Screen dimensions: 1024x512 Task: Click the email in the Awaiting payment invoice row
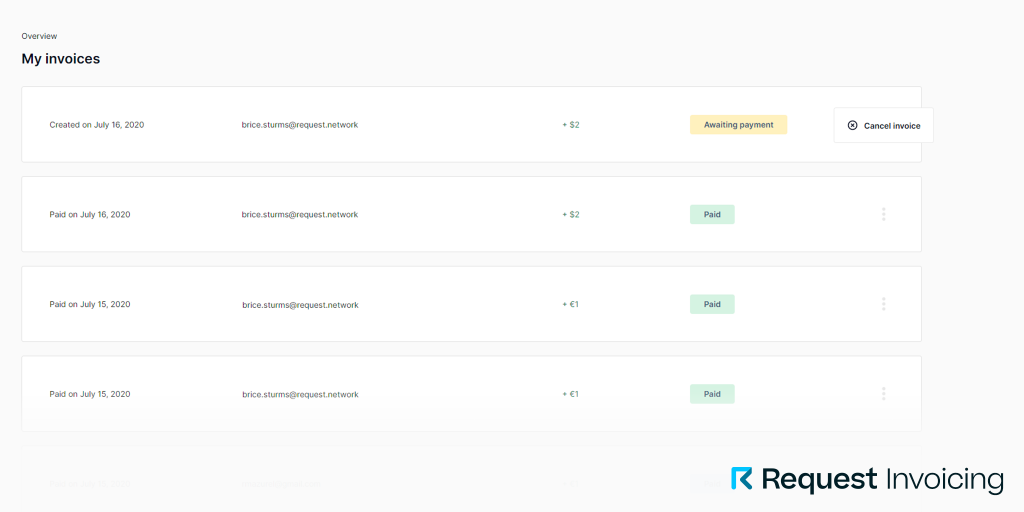[x=300, y=125]
